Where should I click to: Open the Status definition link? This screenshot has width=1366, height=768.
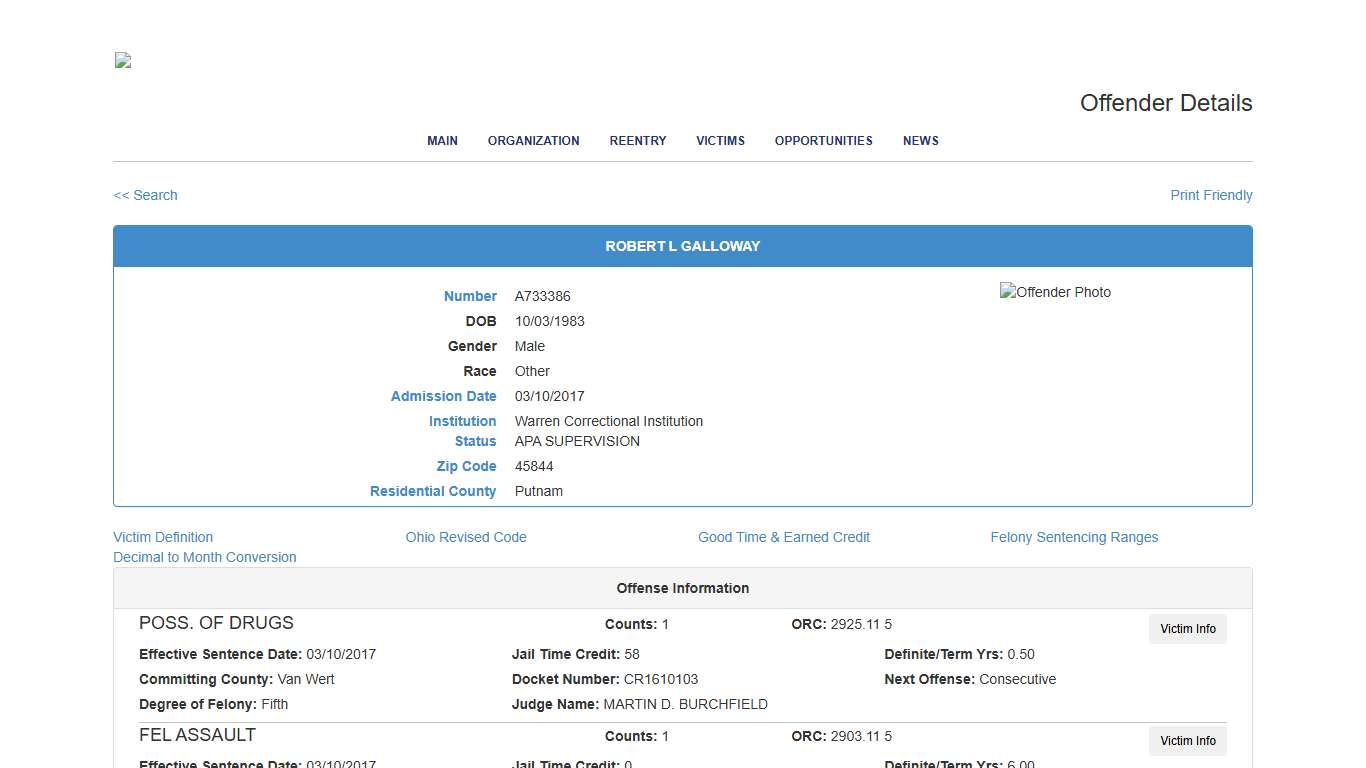475,441
